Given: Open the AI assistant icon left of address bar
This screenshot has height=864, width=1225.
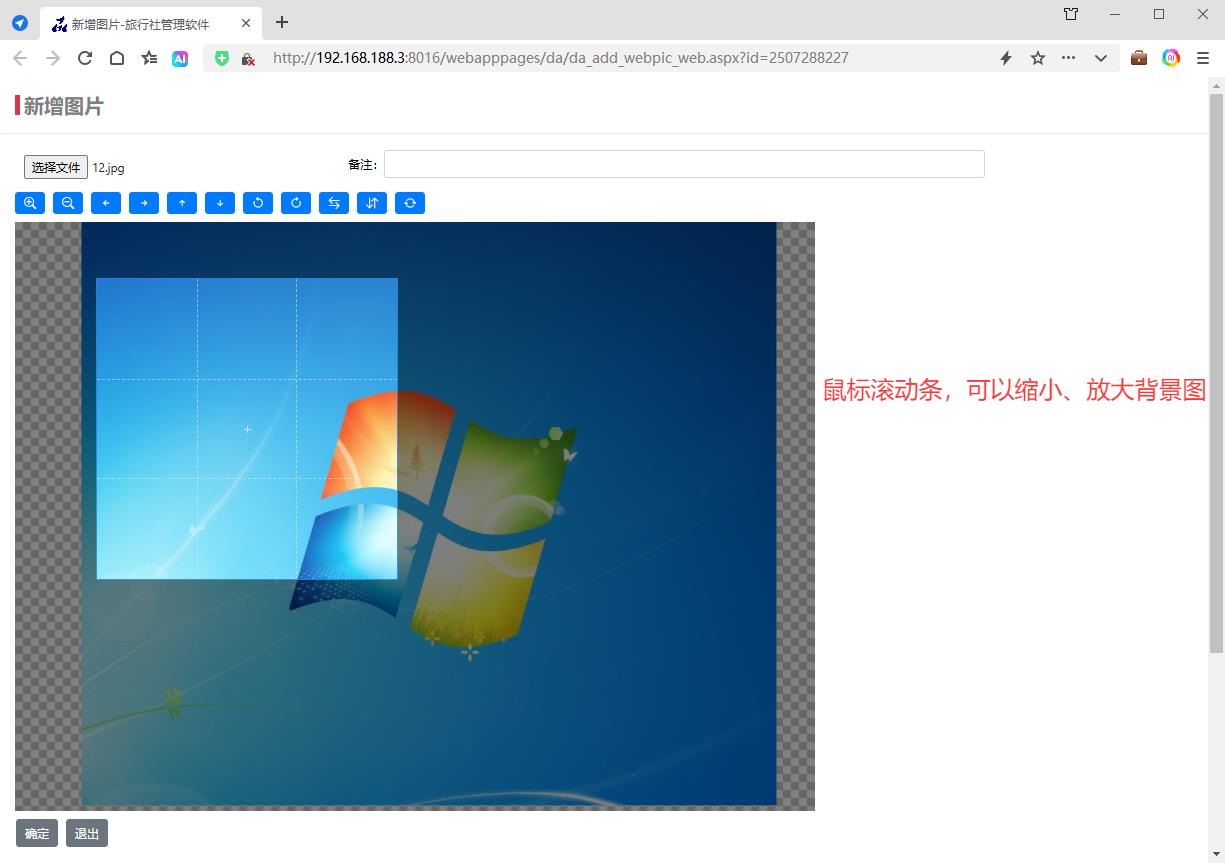Looking at the screenshot, I should [x=180, y=58].
